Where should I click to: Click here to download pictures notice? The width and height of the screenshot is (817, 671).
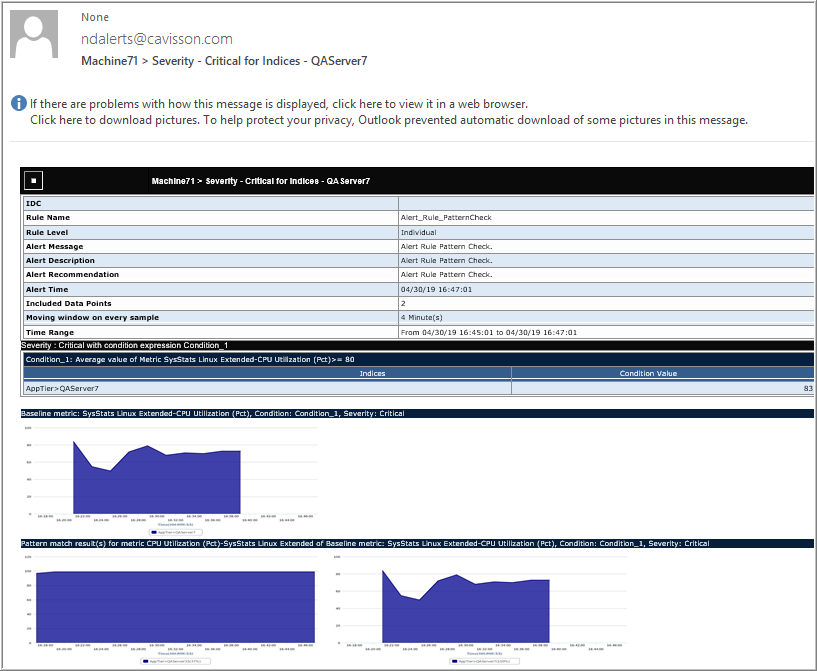[x=114, y=120]
